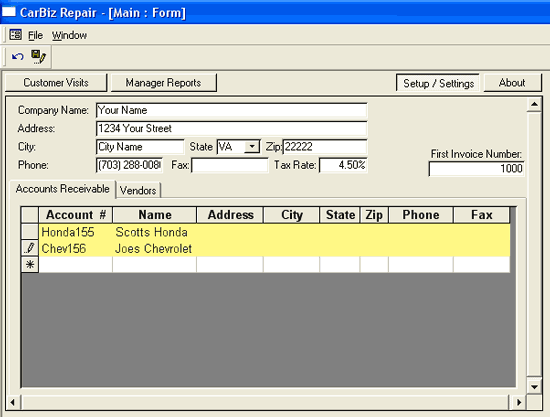Viewport: 550px width, 417px height.
Task: Click the horizontal scrollbar right arrow
Action: 518,402
